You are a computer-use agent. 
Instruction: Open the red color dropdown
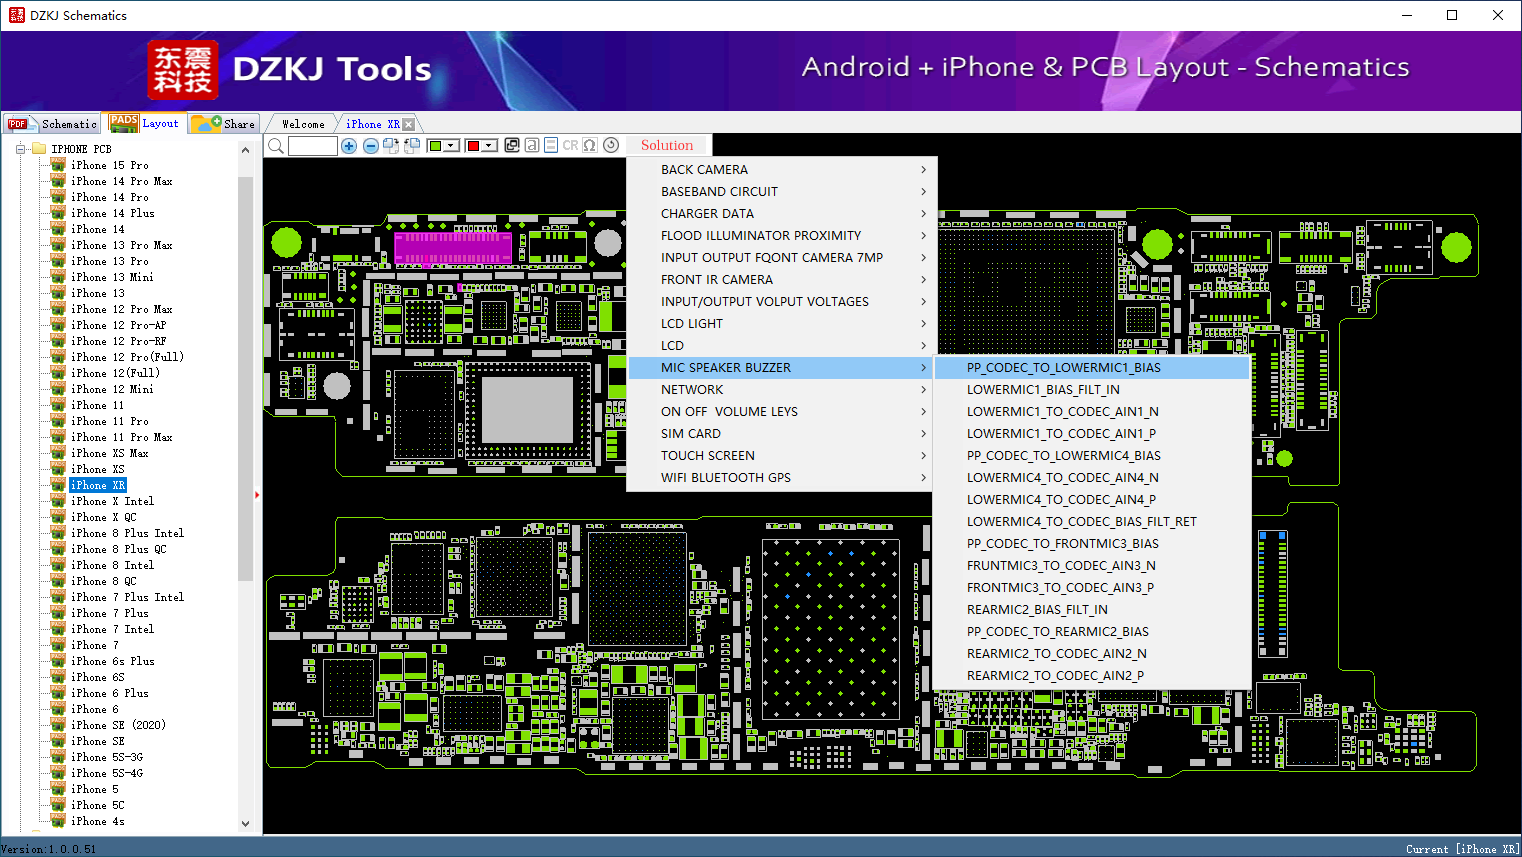click(490, 146)
